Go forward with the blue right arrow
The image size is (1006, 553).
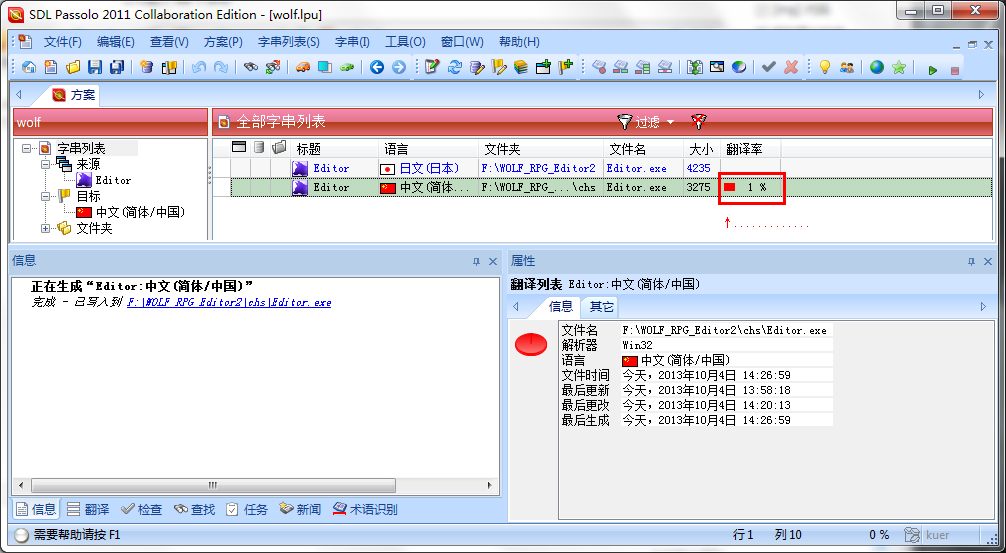(x=399, y=67)
